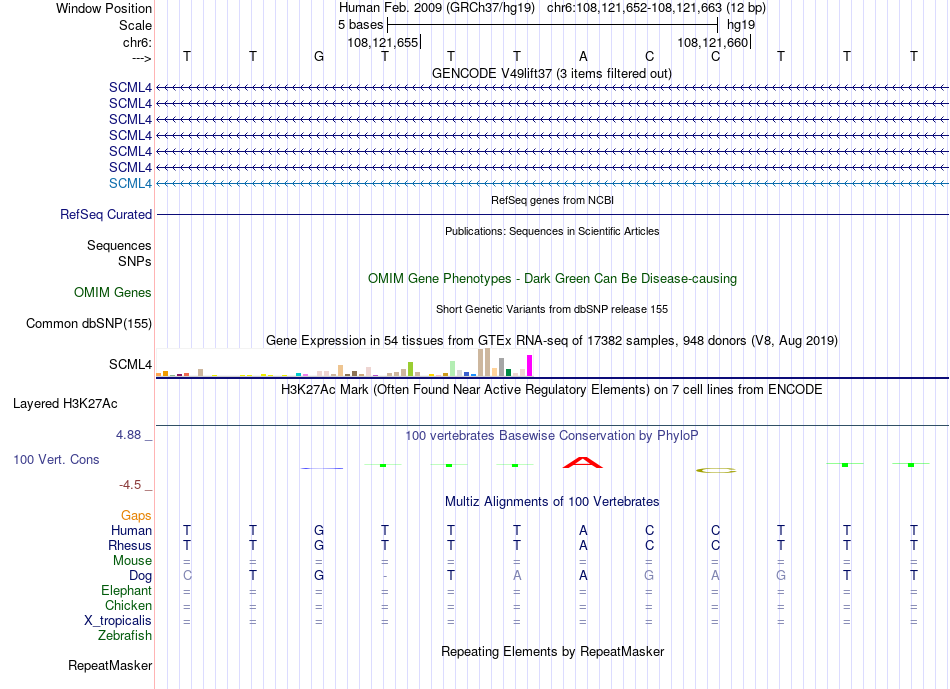Image resolution: width=950 pixels, height=689 pixels.
Task: Open 100 vertebrates Basewise Conservation by PhyloP title
Action: [x=552, y=436]
